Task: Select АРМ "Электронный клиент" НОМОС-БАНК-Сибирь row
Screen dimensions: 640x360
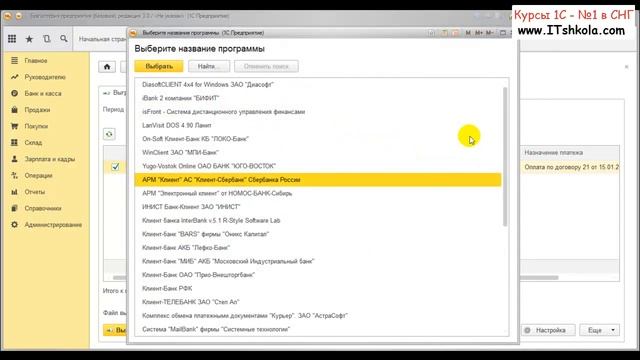Action: [318, 193]
